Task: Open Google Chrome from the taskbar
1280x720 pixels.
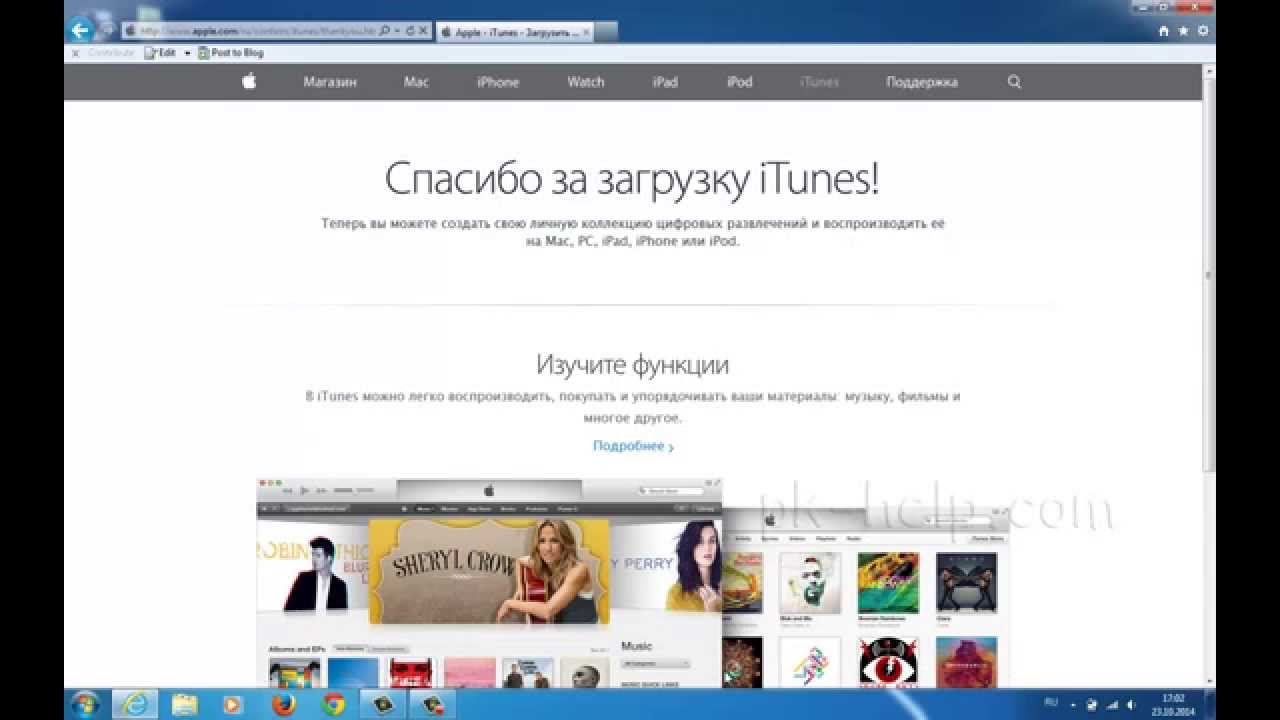Action: [x=333, y=704]
